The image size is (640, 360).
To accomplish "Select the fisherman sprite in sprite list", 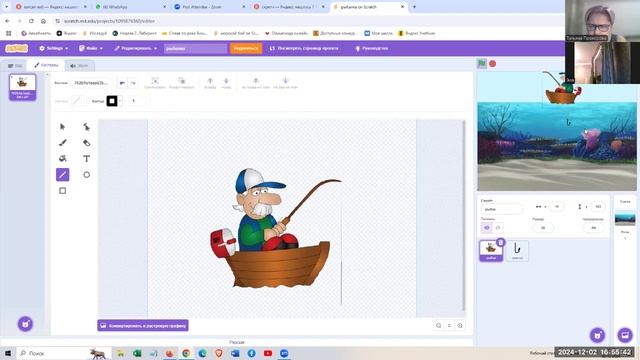I will click(x=491, y=250).
